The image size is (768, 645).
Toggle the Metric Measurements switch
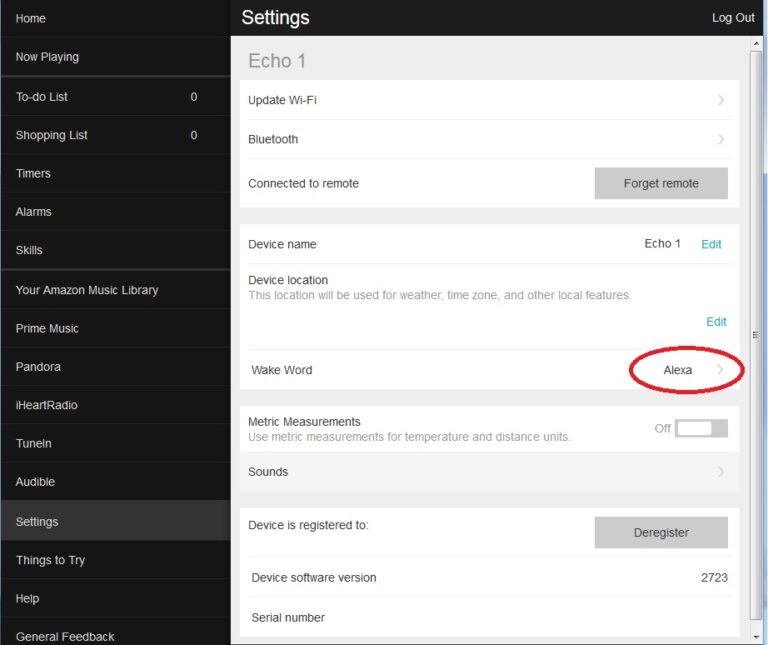tap(701, 428)
